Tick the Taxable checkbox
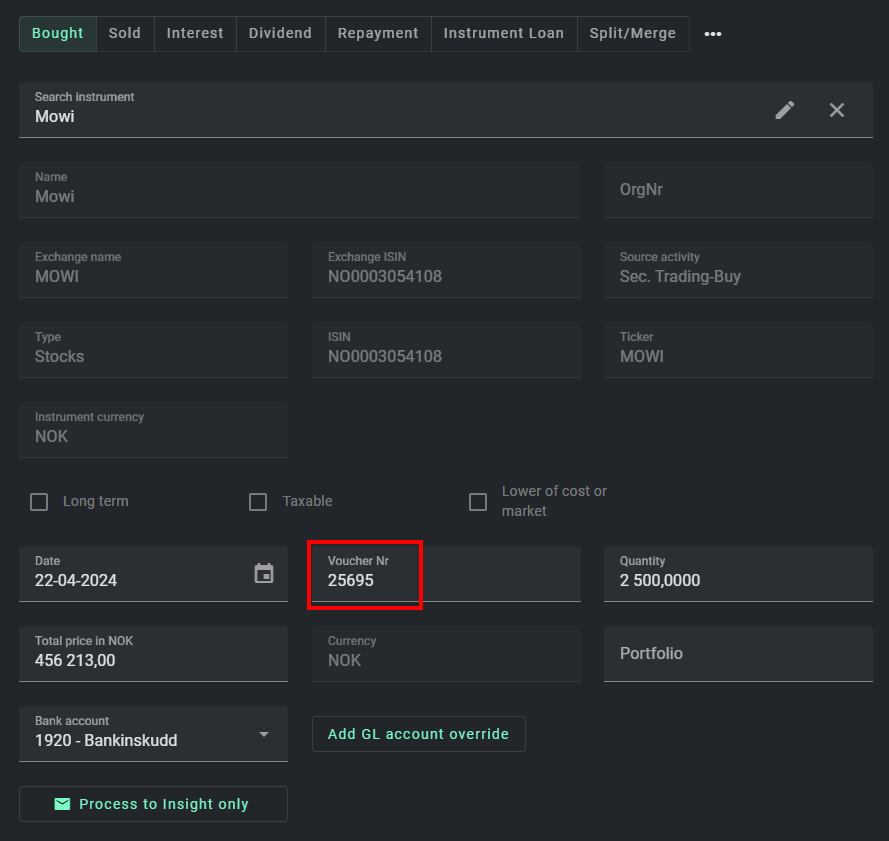 [258, 502]
